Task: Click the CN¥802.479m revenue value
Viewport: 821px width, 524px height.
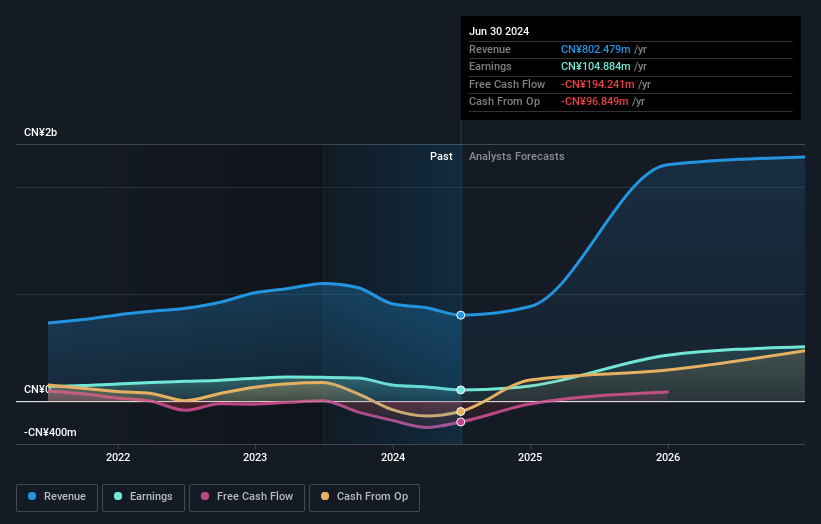Action: point(596,49)
